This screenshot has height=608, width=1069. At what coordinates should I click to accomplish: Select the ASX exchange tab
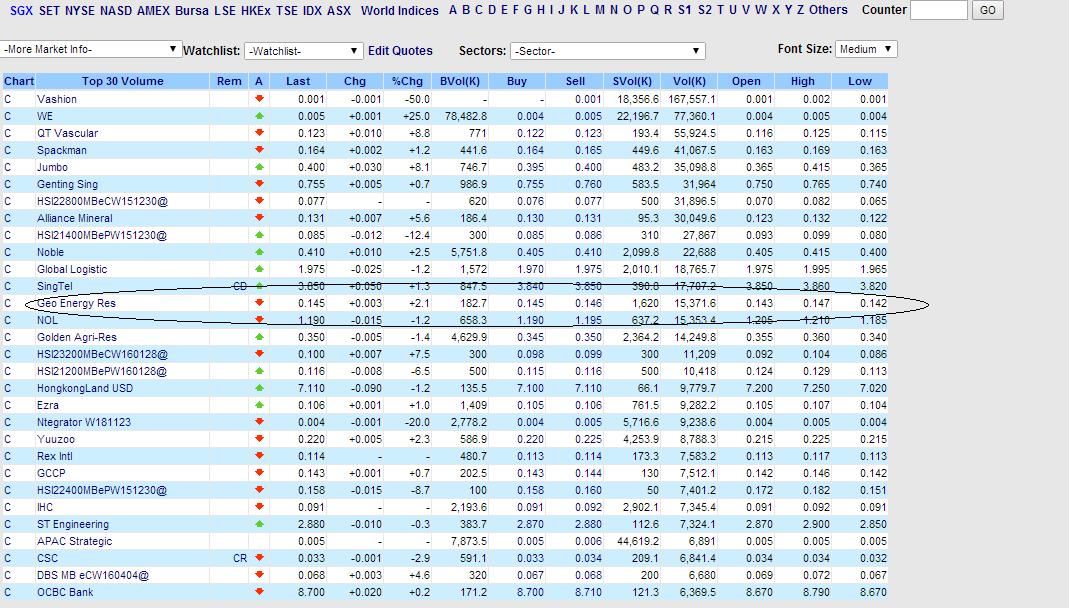pyautogui.click(x=339, y=10)
